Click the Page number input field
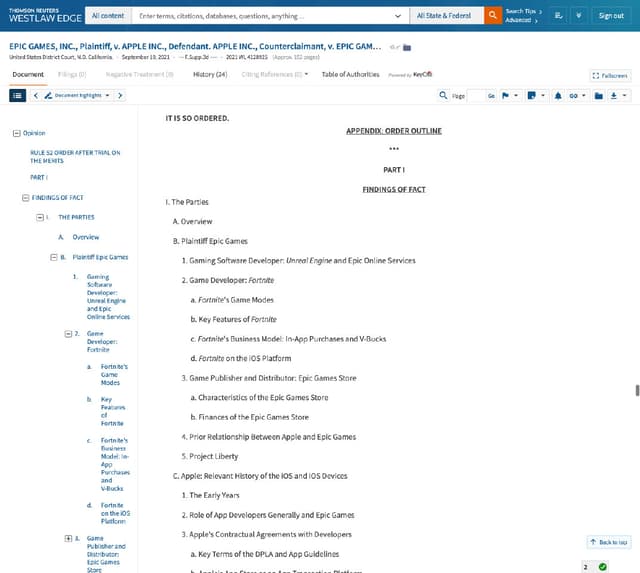The height and width of the screenshot is (573, 640). tap(475, 95)
